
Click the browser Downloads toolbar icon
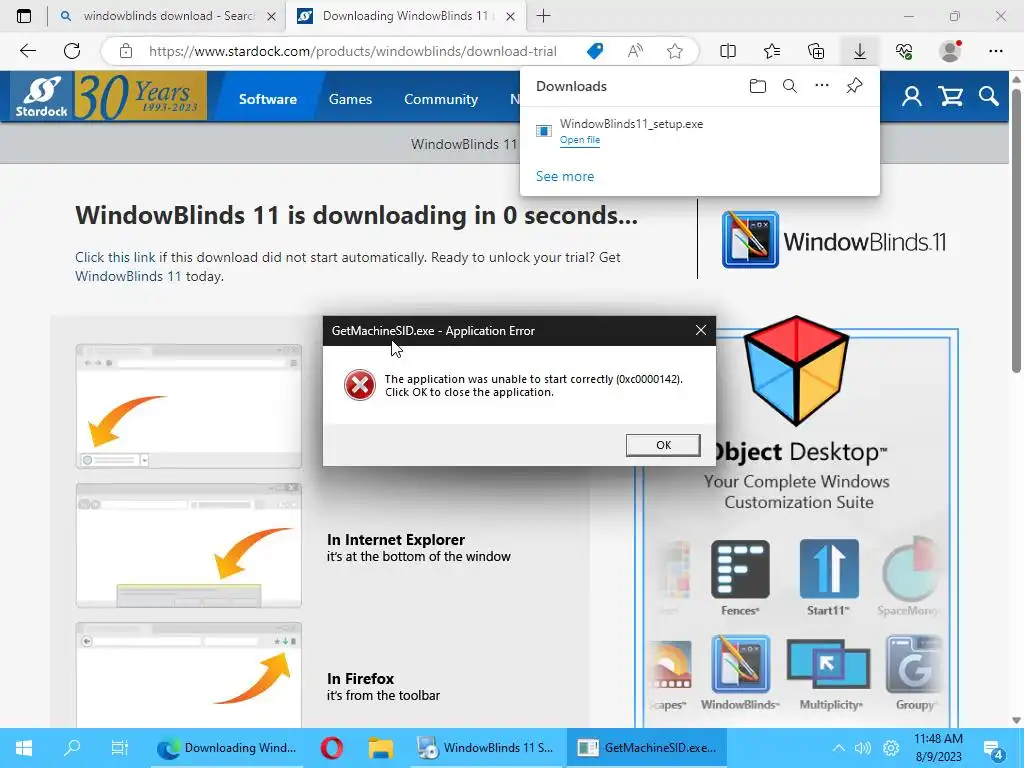click(859, 51)
